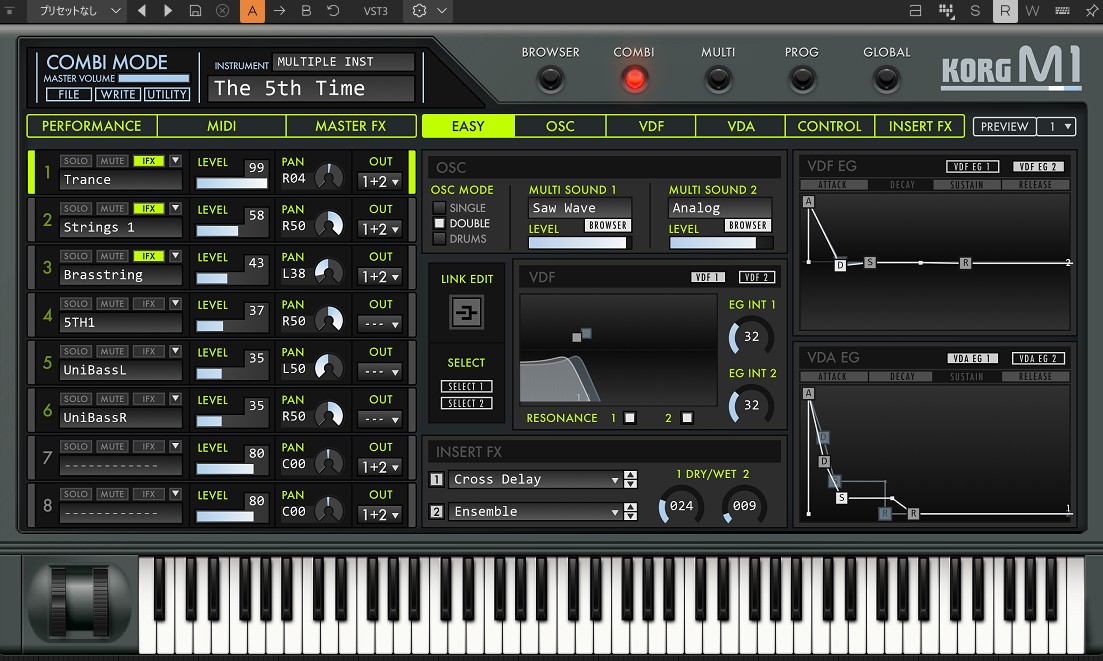Select the PROG mode button
1103x661 pixels.
(801, 79)
